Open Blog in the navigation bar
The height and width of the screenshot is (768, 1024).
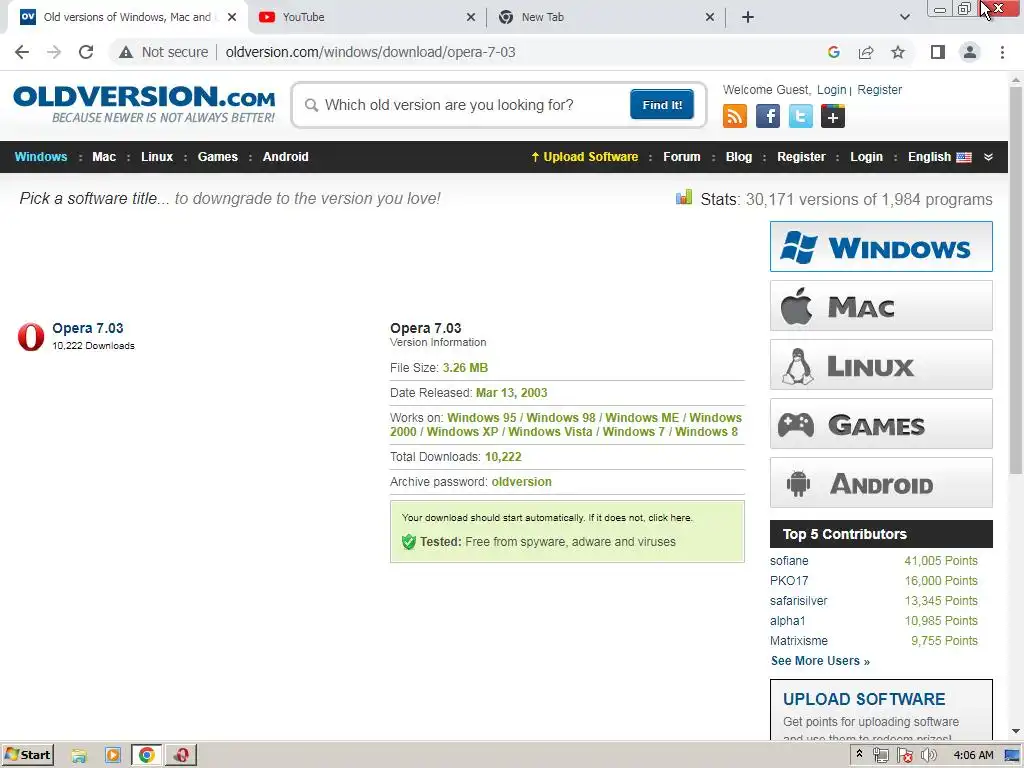coord(739,157)
